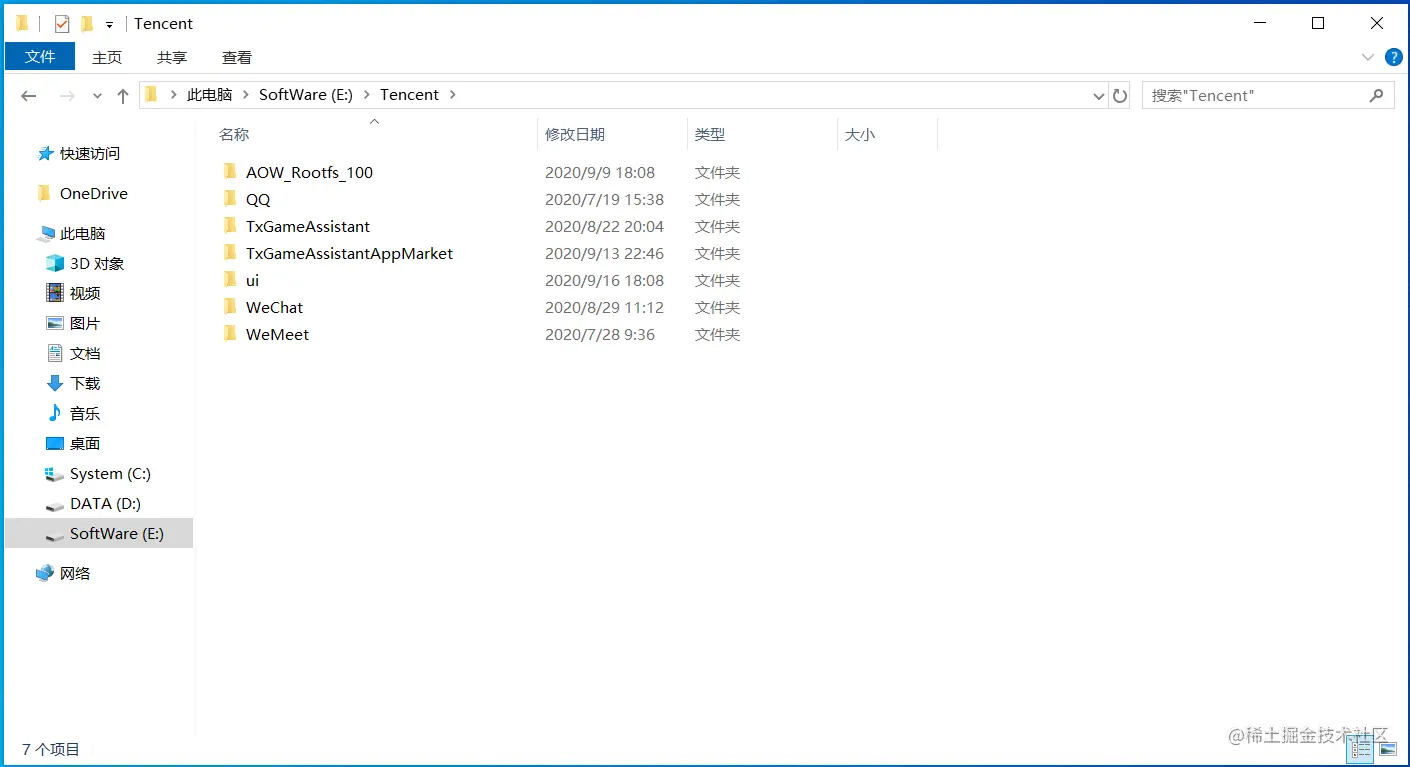
Task: Select 网络 in the navigation pane
Action: click(75, 573)
